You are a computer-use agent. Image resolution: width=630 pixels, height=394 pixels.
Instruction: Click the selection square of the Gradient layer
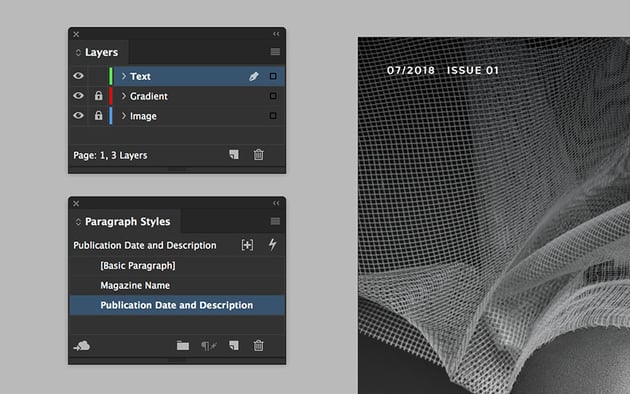point(273,96)
